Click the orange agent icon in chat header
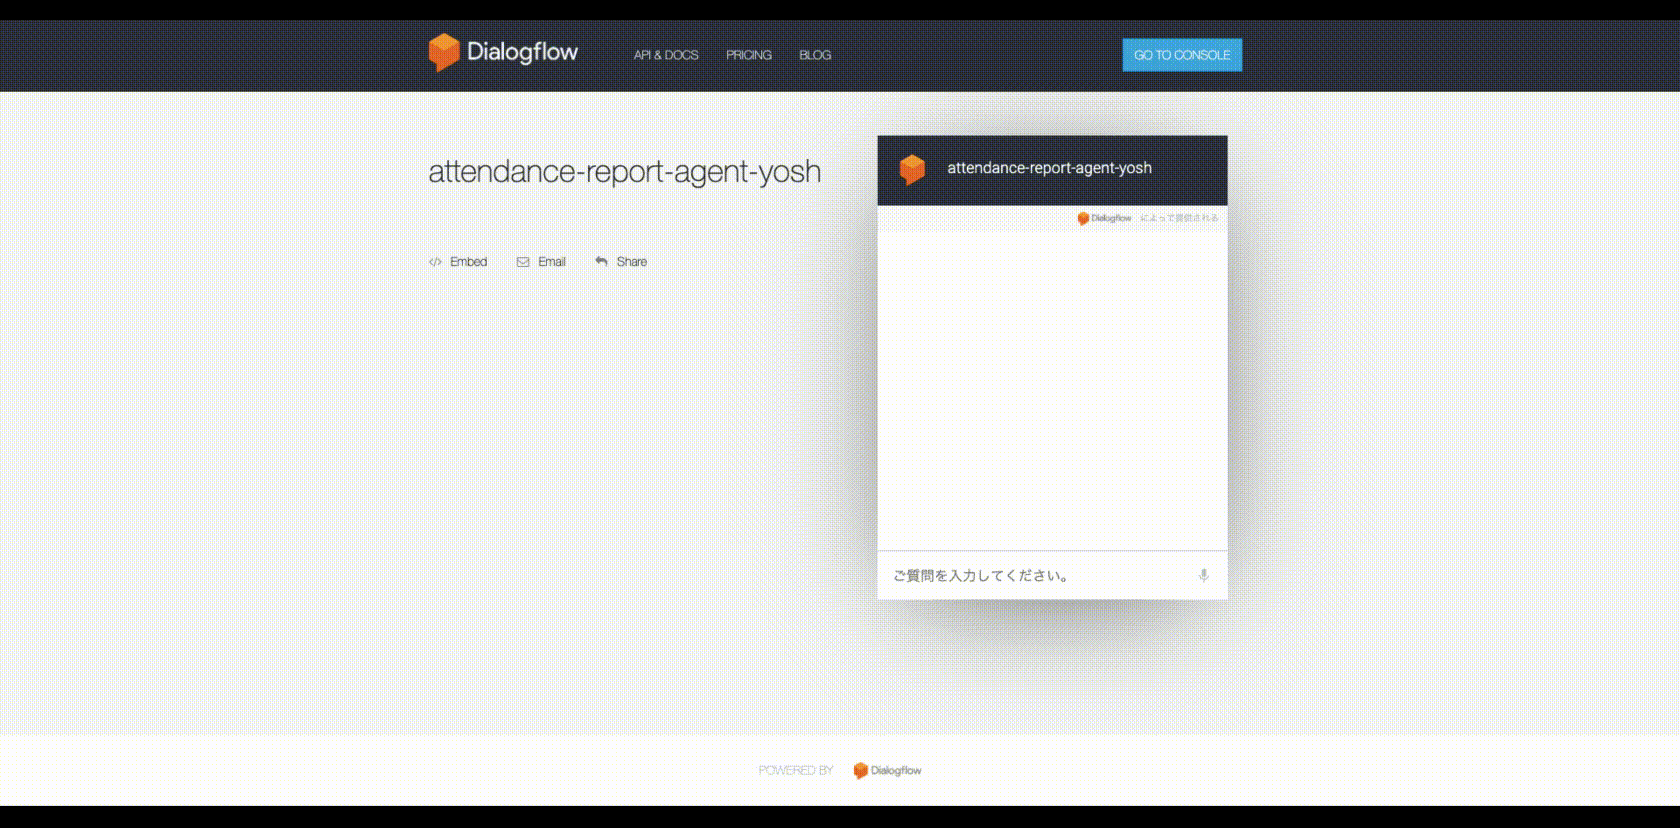 (x=912, y=169)
